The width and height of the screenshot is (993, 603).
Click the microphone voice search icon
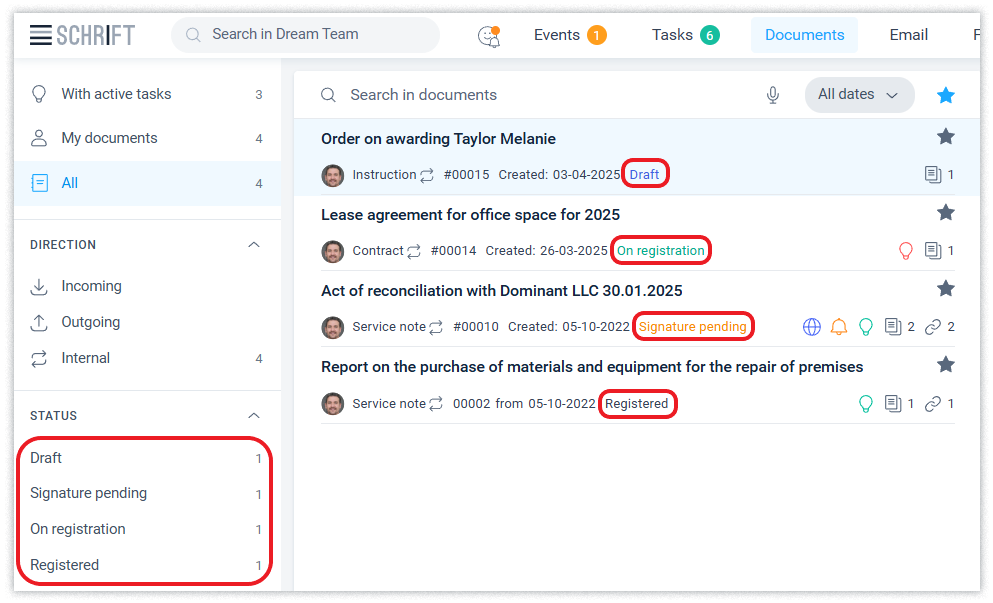pos(772,95)
